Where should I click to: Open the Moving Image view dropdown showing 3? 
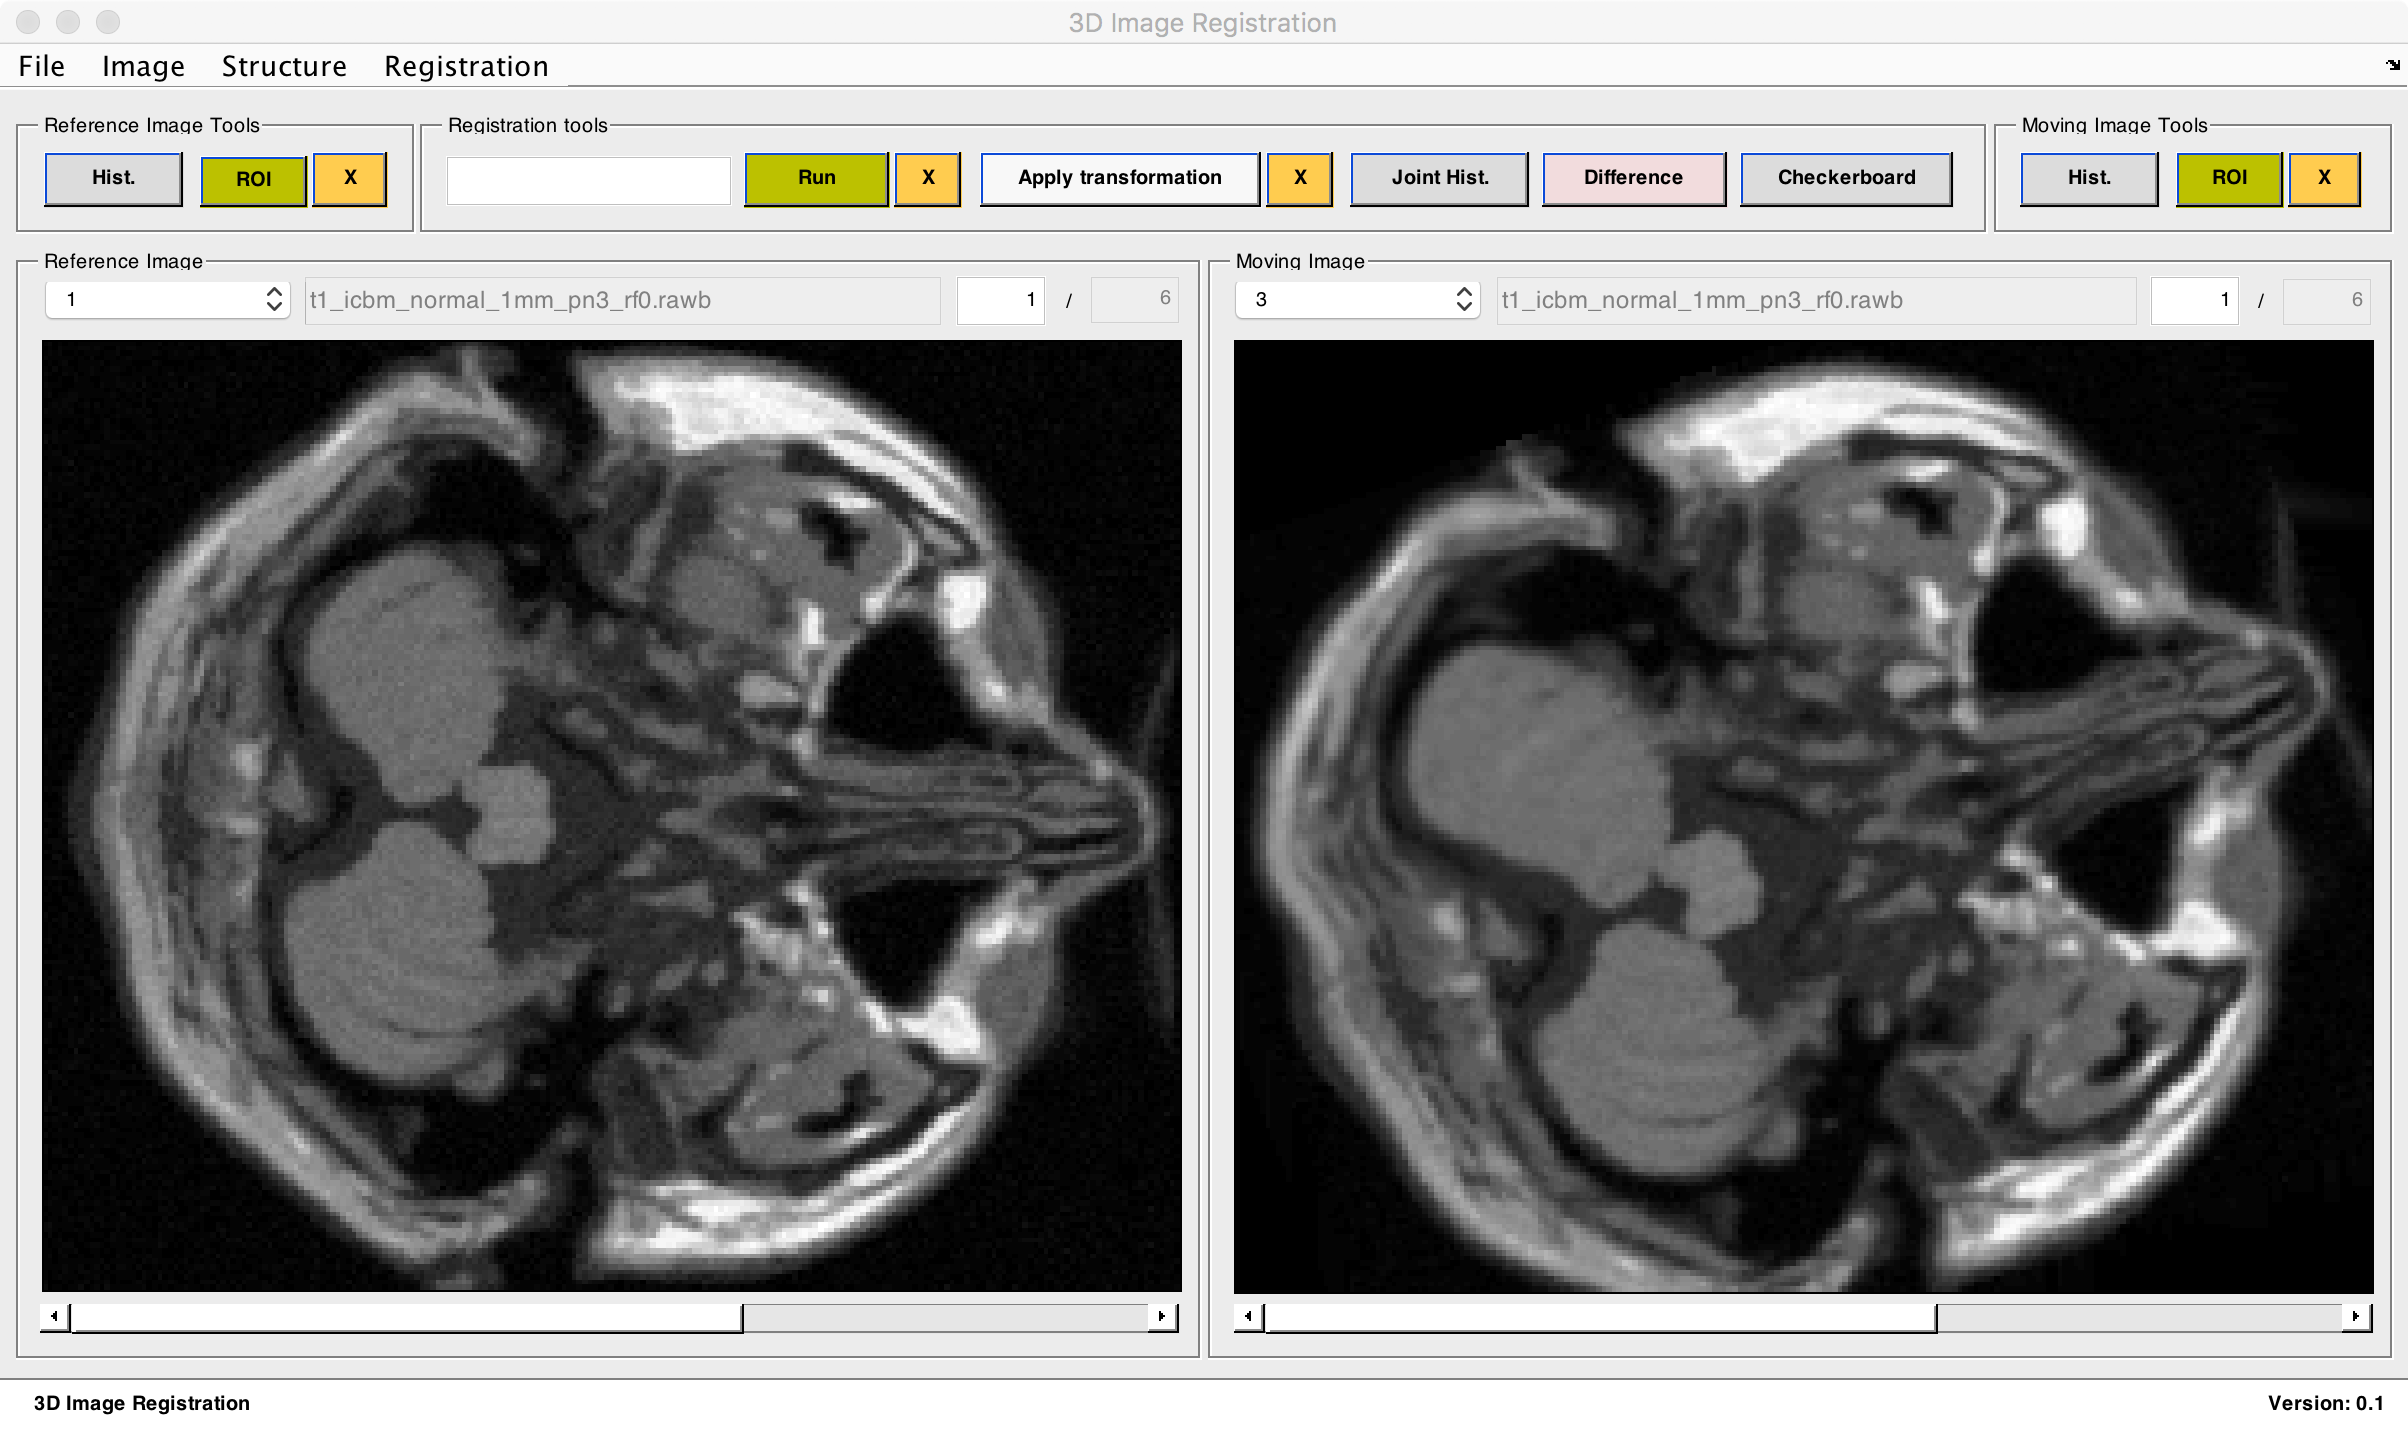coord(1358,299)
